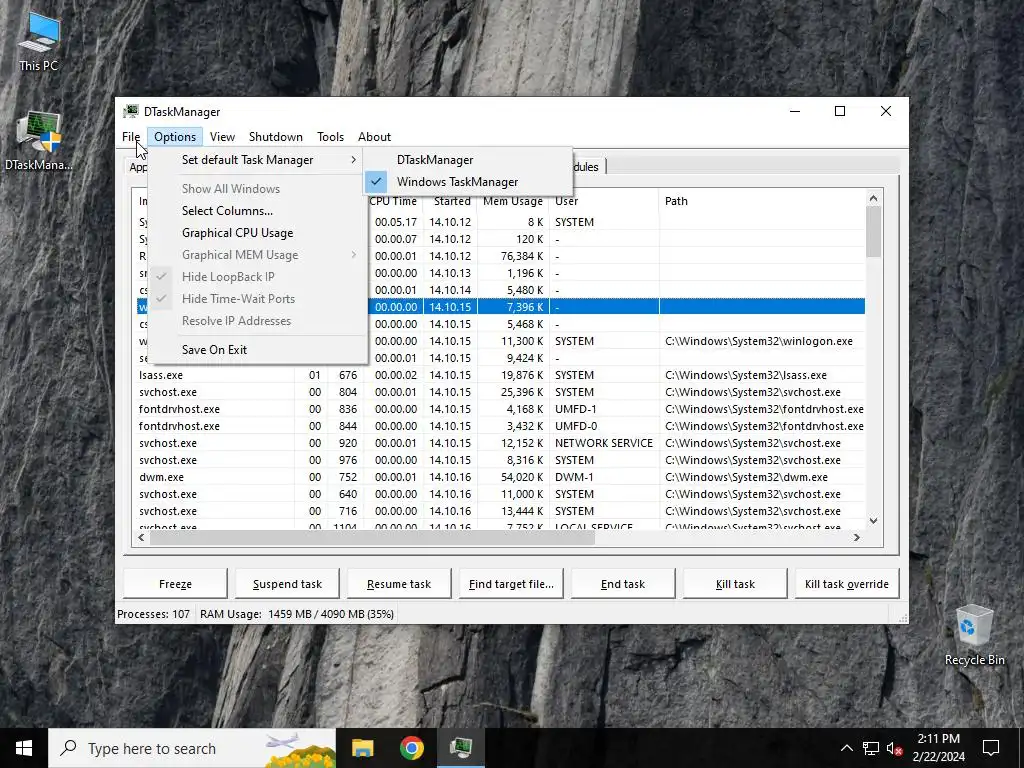Screen dimensions: 1024x768
Task: Click the vertical scrollbar thumb
Action: pyautogui.click(x=874, y=232)
